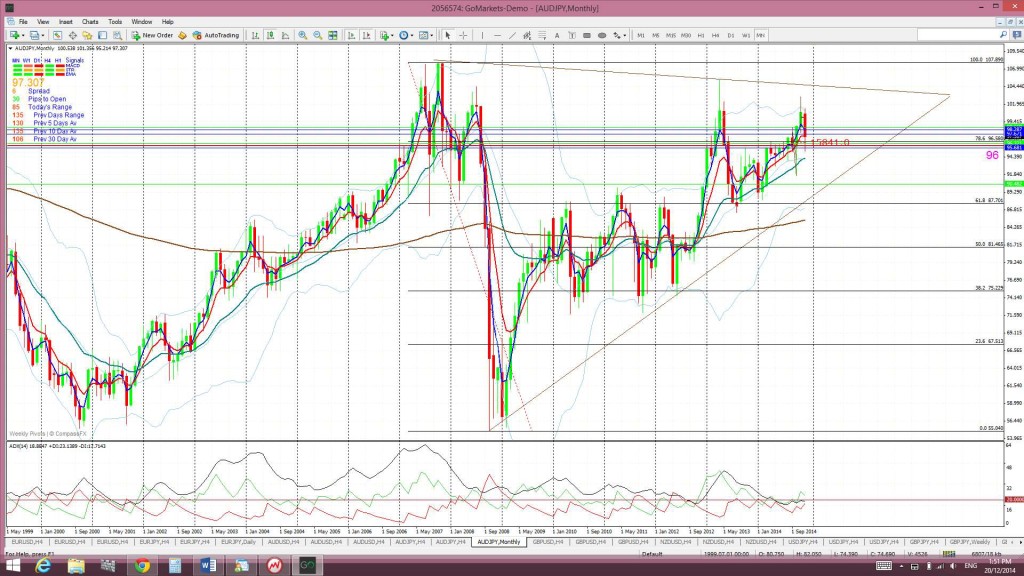This screenshot has height=576, width=1024.
Task: Switch timeframe to W1
Action: point(746,35)
